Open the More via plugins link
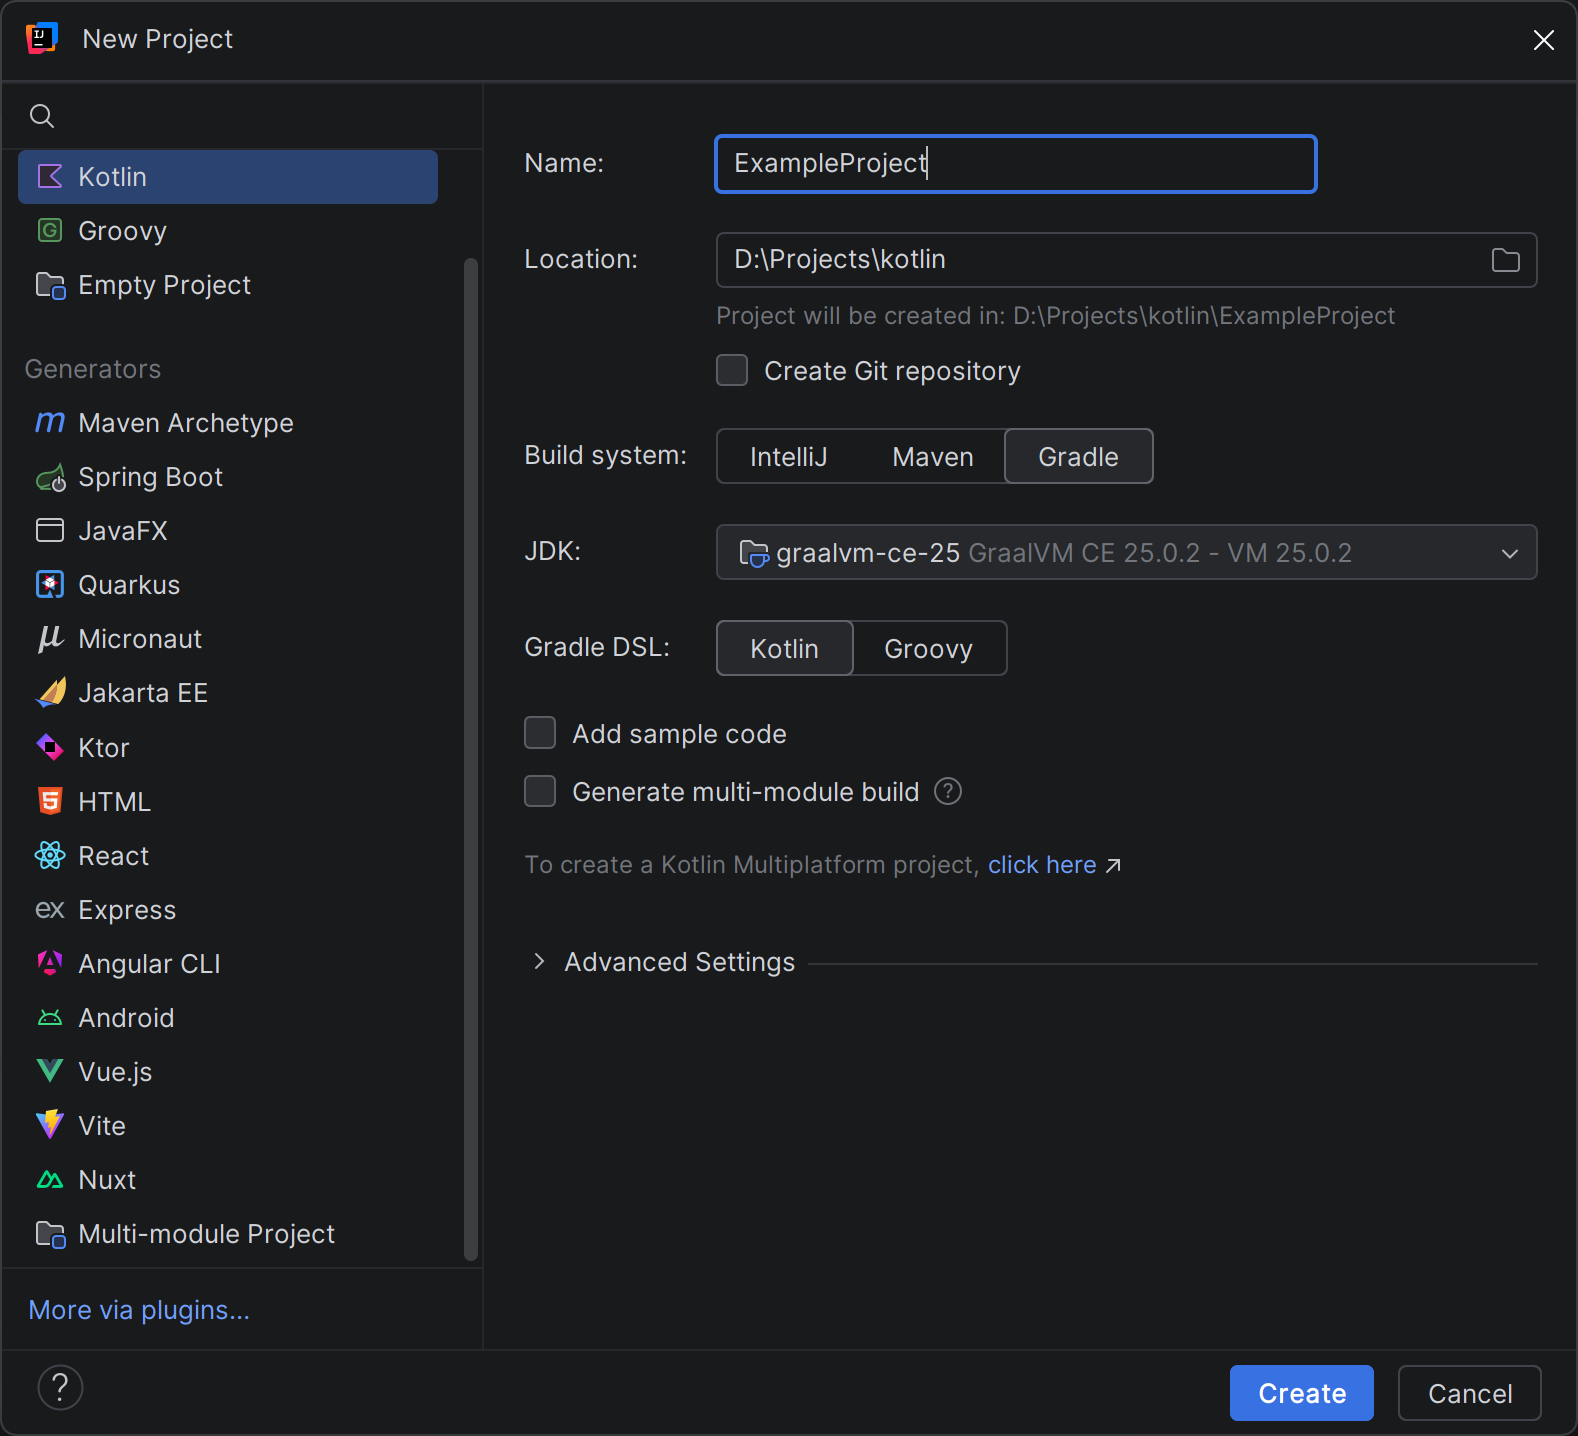1578x1436 pixels. 139,1310
